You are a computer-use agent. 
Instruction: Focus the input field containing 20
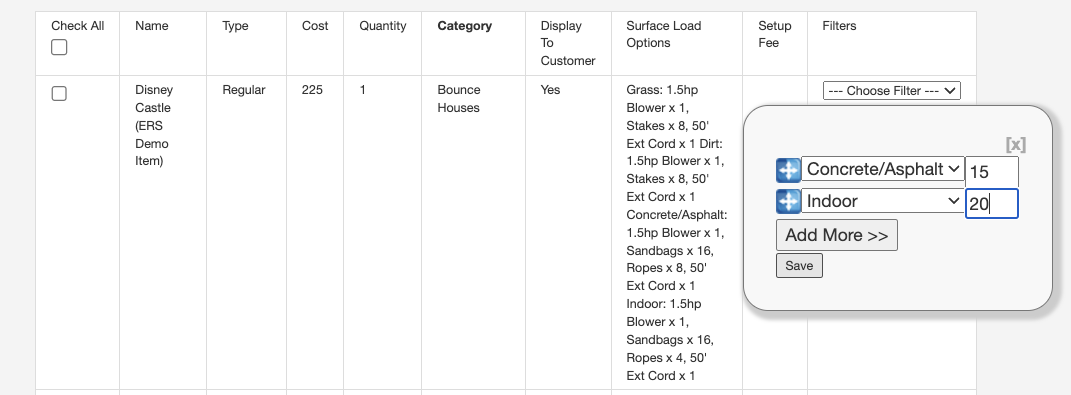992,204
